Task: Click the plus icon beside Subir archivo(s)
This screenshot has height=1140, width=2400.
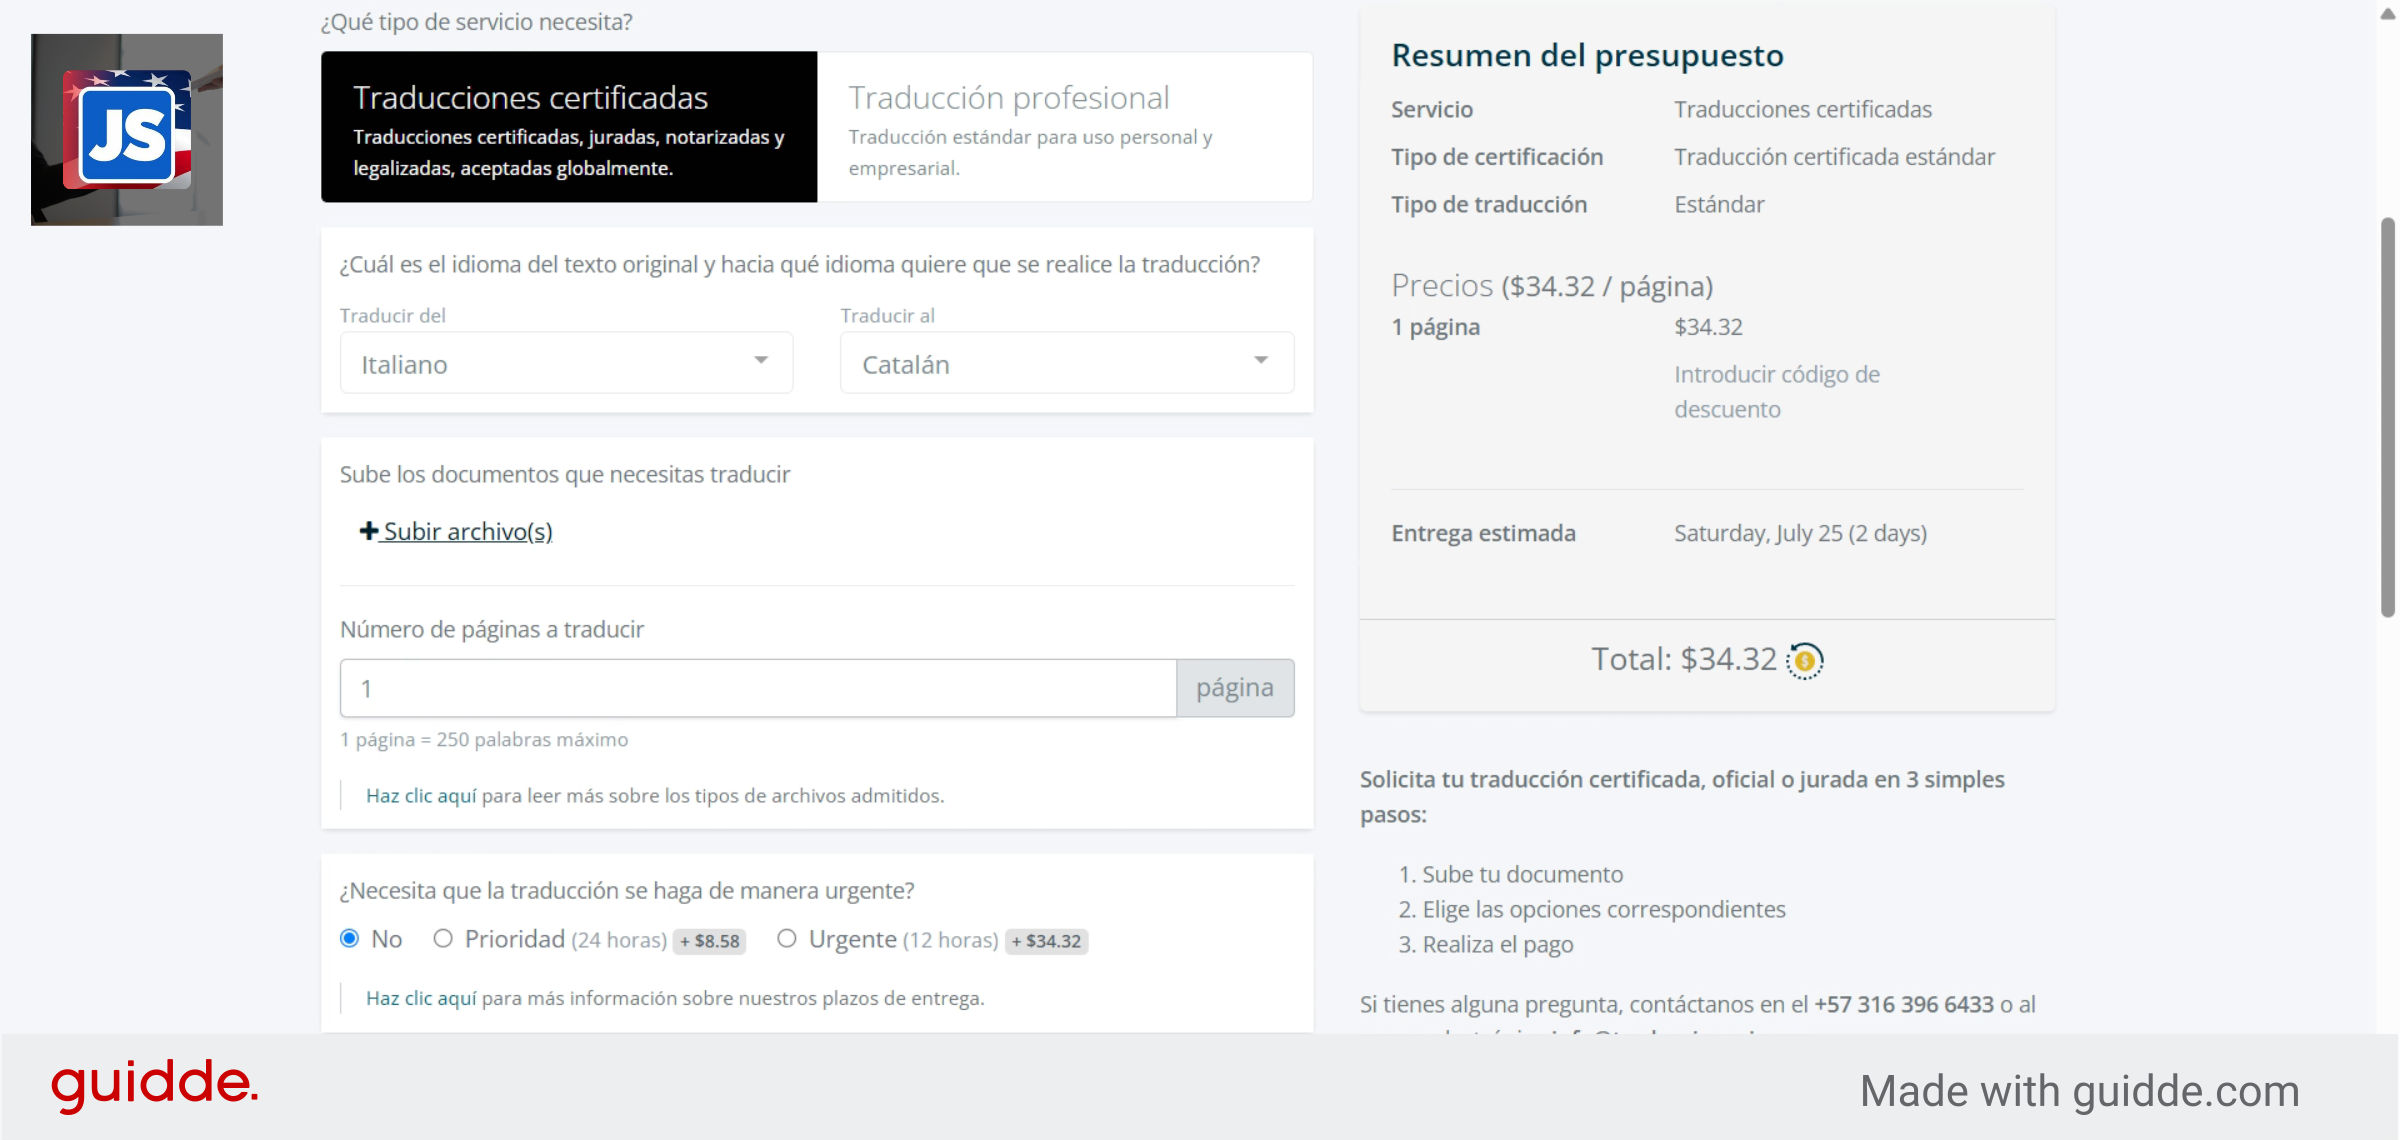Action: point(369,531)
